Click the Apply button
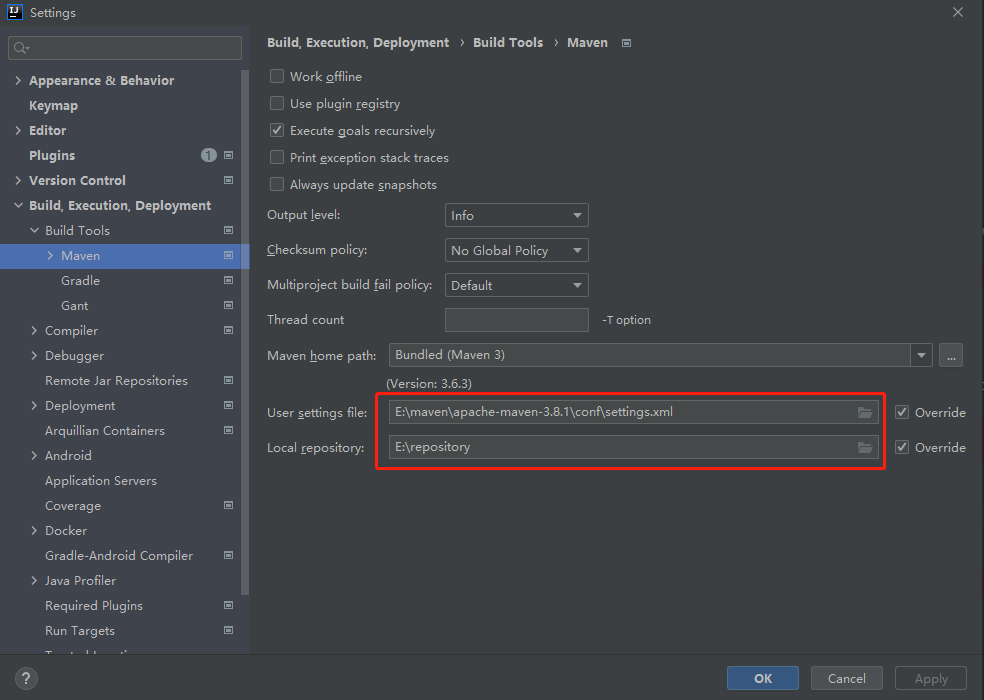Viewport: 984px width, 700px height. coord(931,678)
